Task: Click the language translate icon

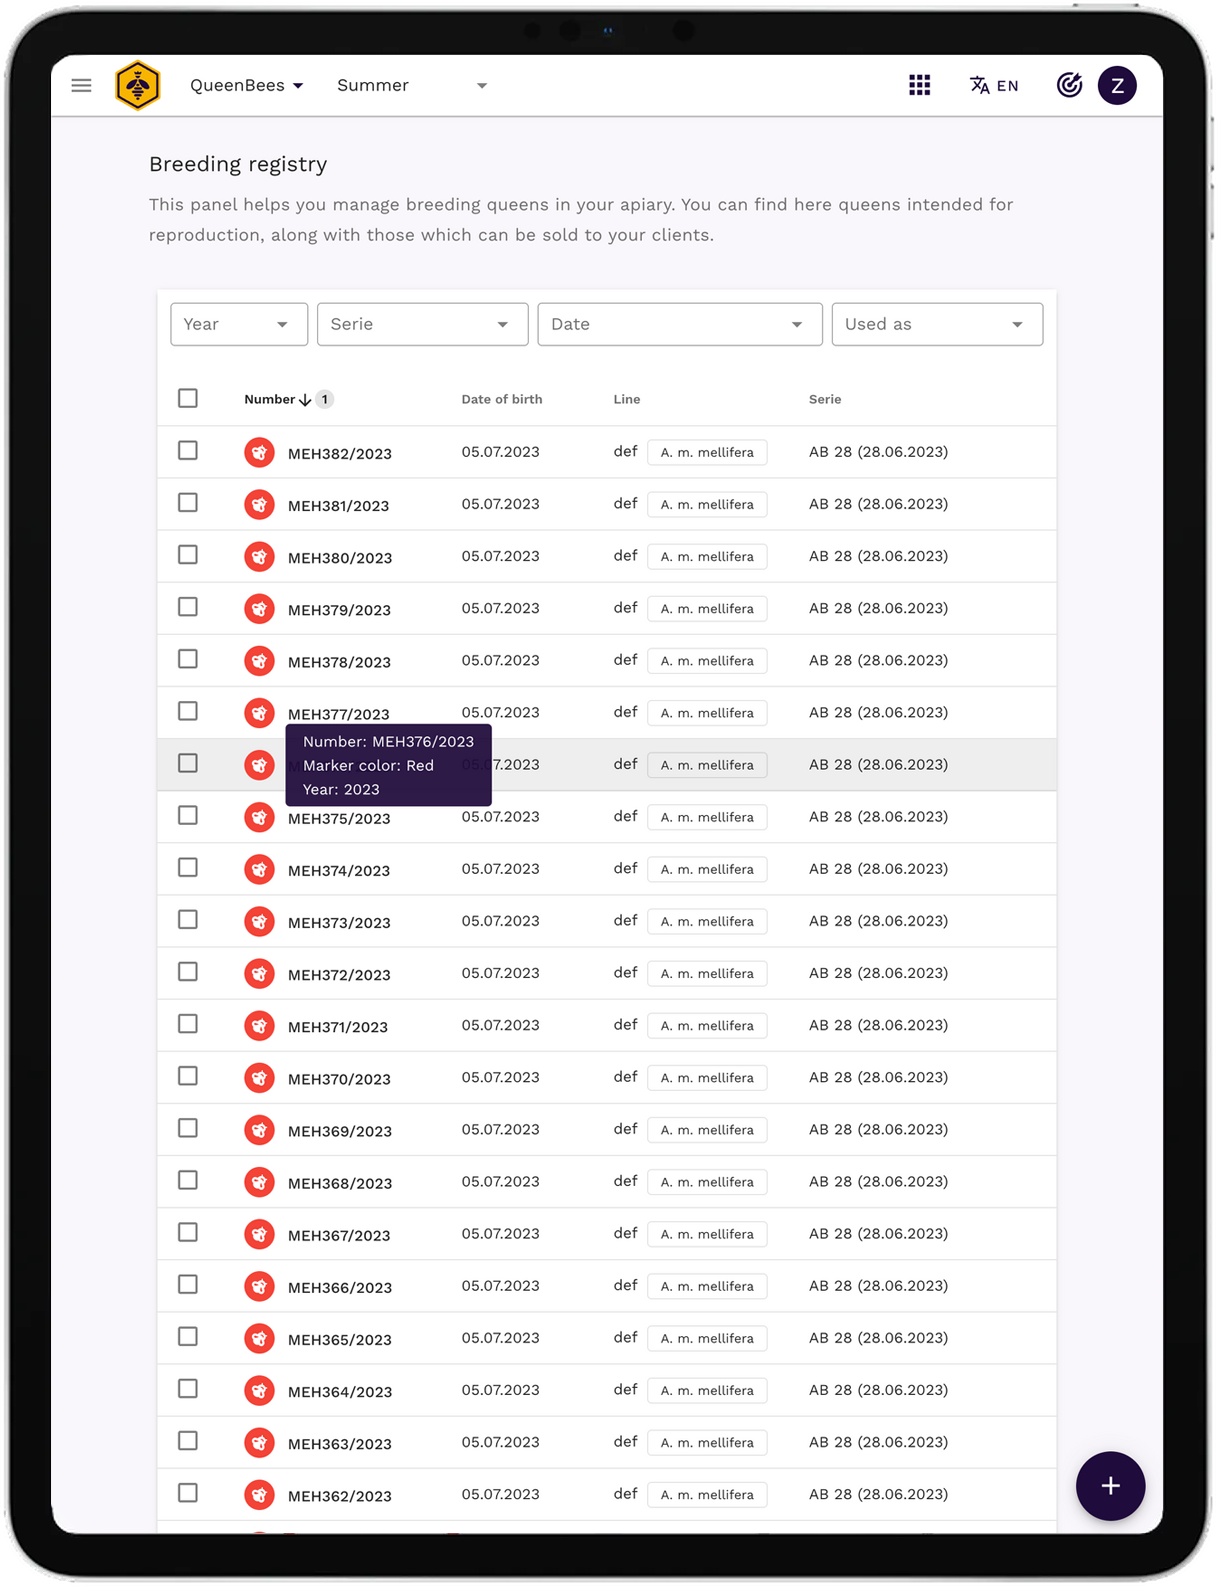Action: pyautogui.click(x=980, y=86)
